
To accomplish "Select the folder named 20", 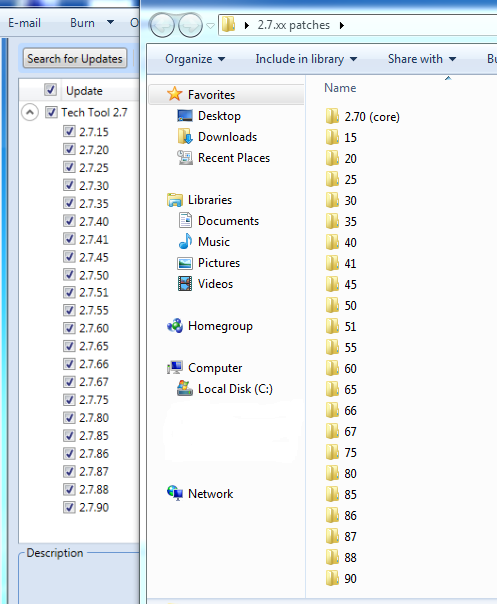I will (350, 158).
